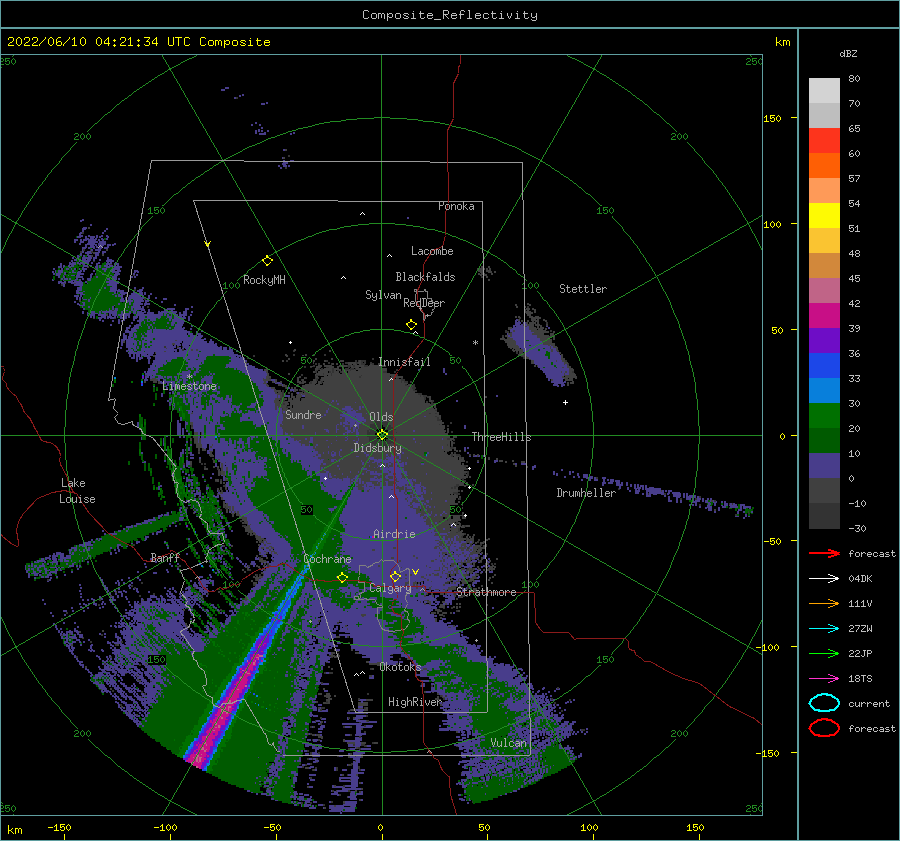
Task: Select the orange 111V arrow in legend
Action: 824,603
